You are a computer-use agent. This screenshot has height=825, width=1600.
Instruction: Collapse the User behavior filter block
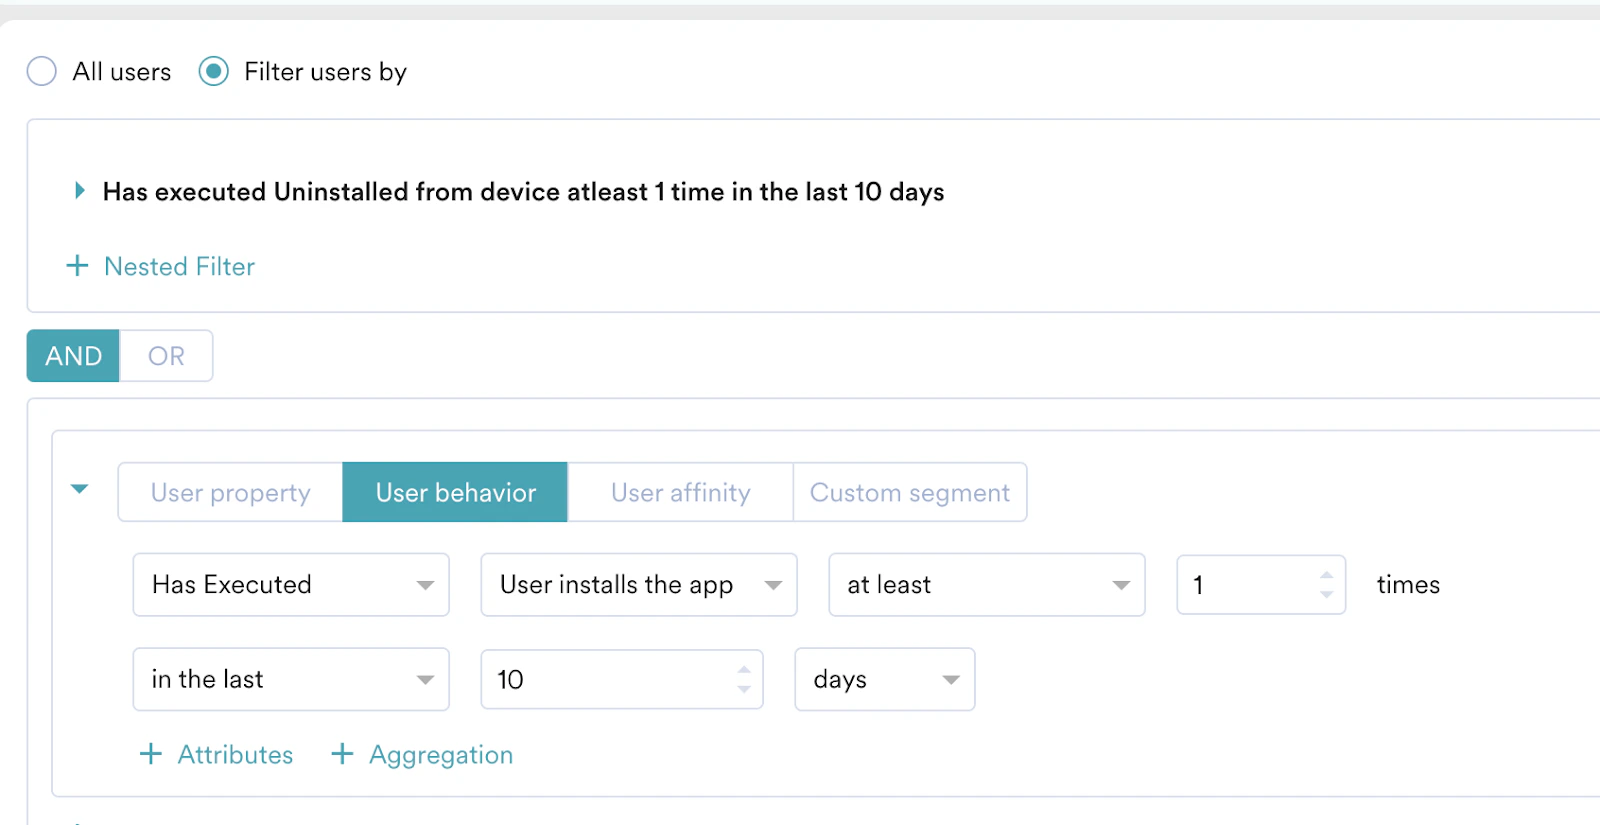(80, 489)
